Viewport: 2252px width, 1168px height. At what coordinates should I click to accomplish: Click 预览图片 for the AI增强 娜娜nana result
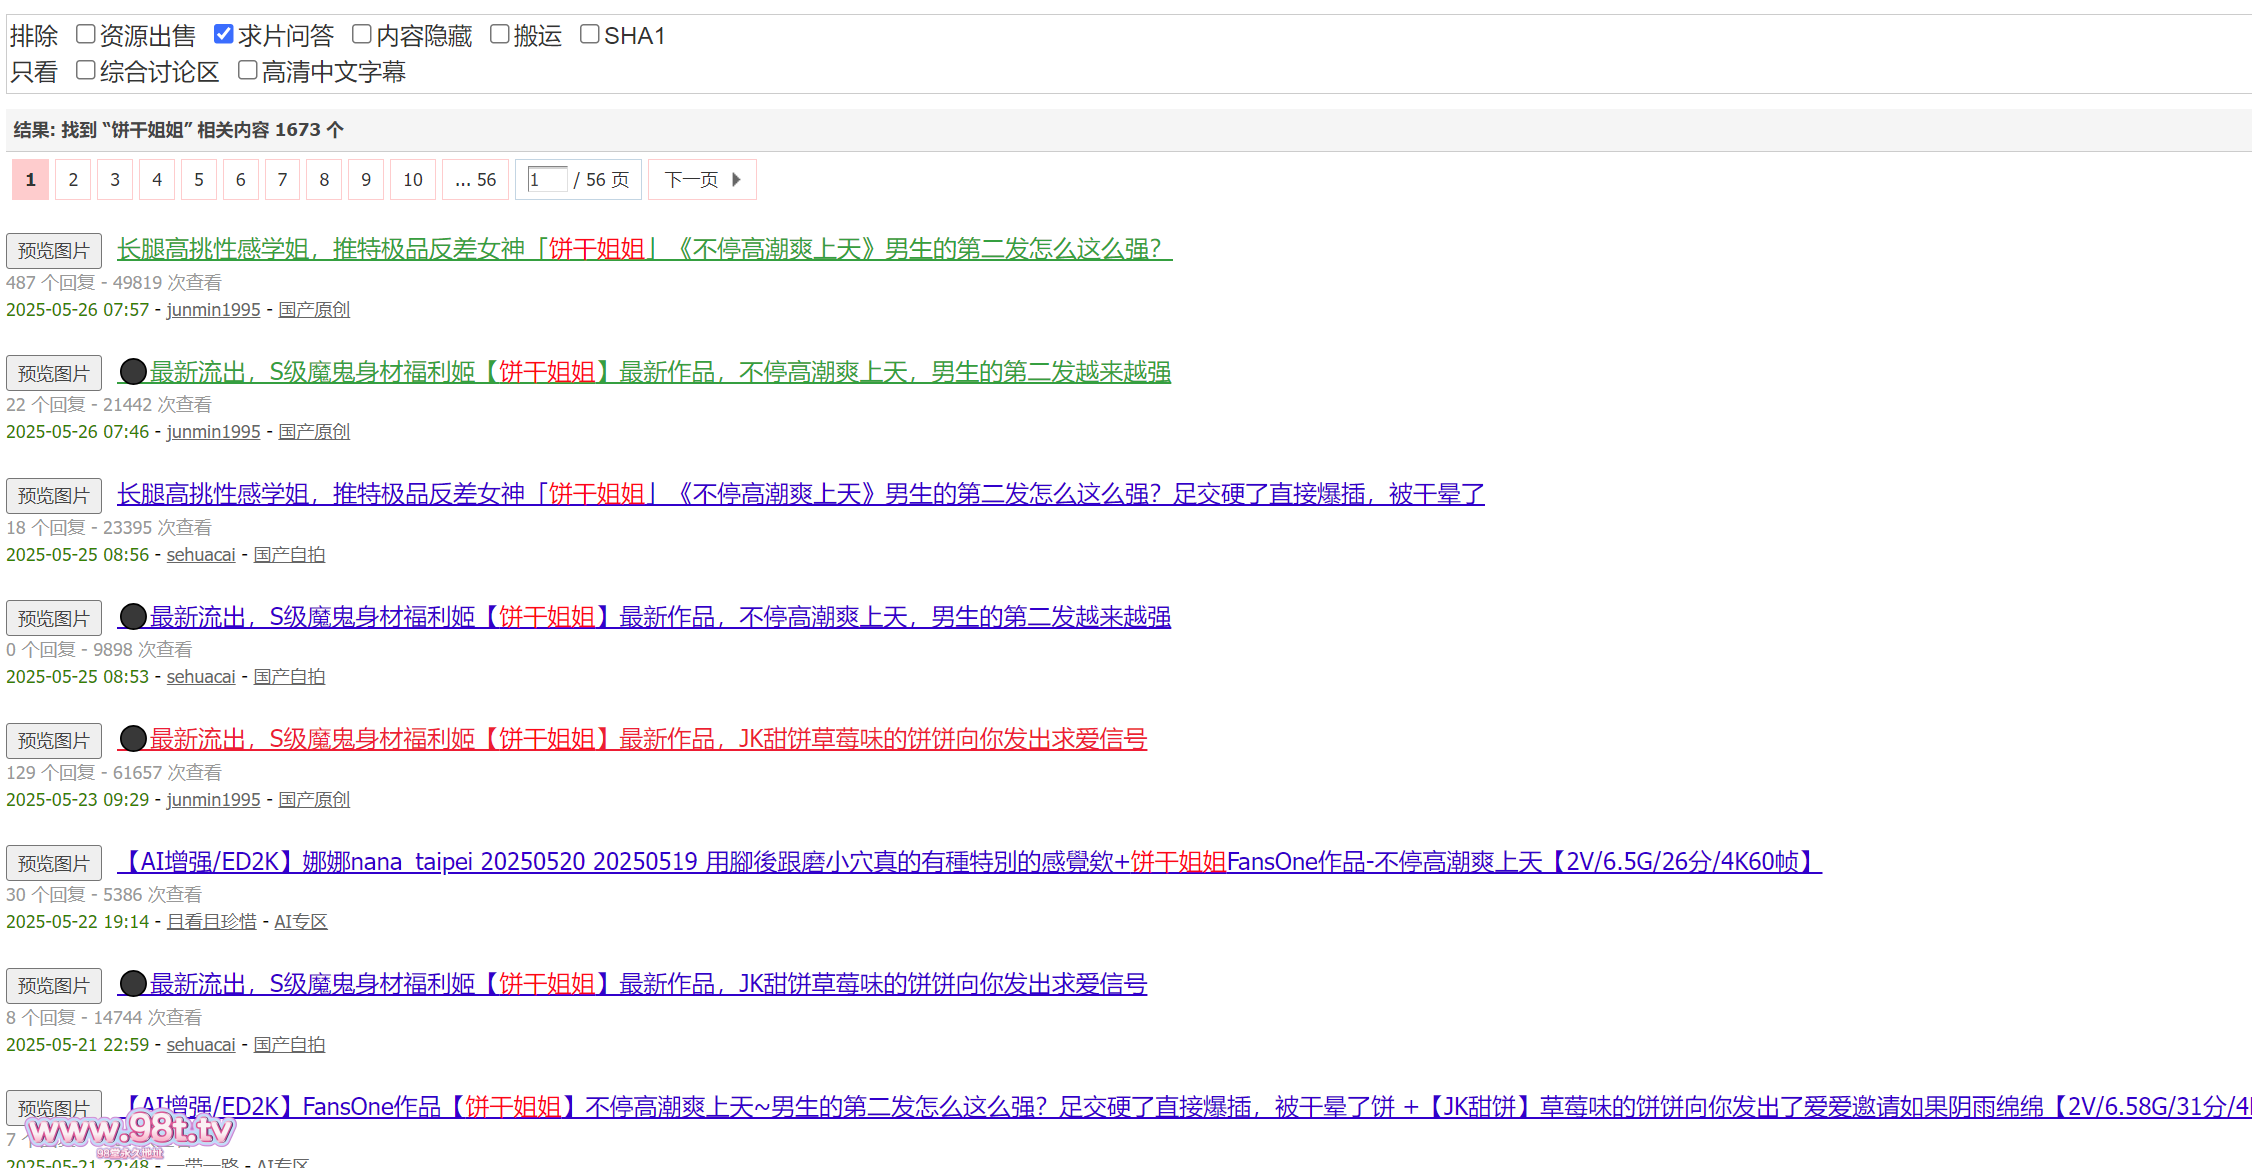(54, 863)
